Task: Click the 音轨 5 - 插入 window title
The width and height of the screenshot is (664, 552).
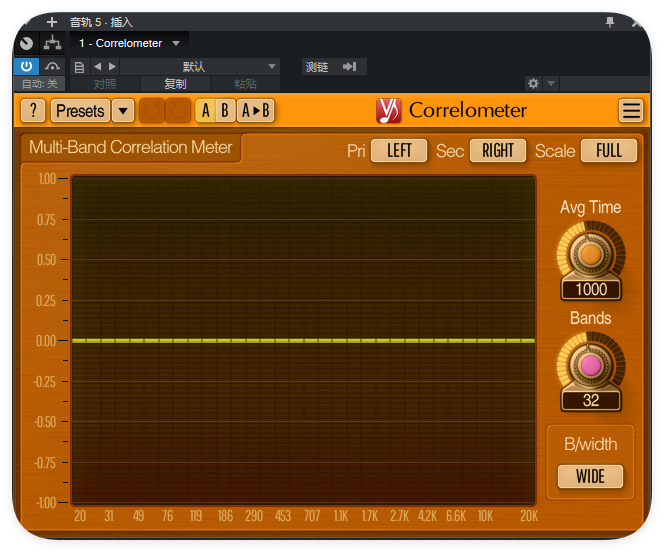Action: point(101,22)
